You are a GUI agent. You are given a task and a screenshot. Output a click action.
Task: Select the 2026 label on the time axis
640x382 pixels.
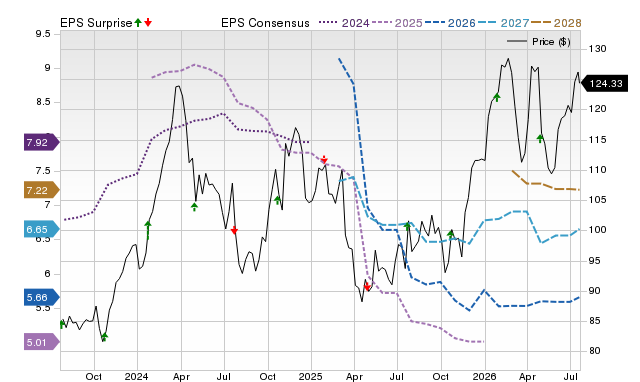click(x=484, y=376)
